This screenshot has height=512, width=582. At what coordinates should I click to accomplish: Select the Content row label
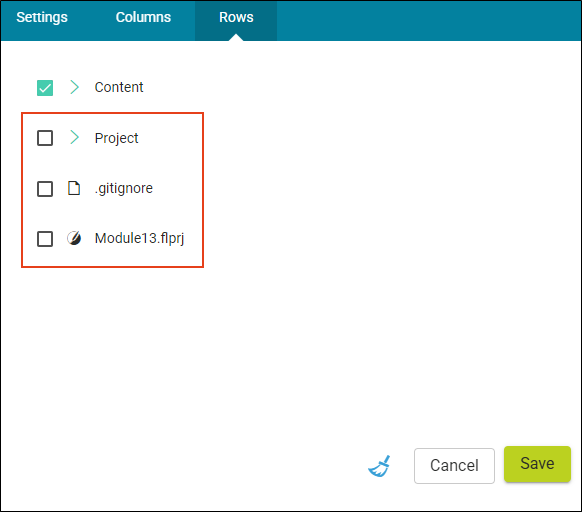(119, 87)
